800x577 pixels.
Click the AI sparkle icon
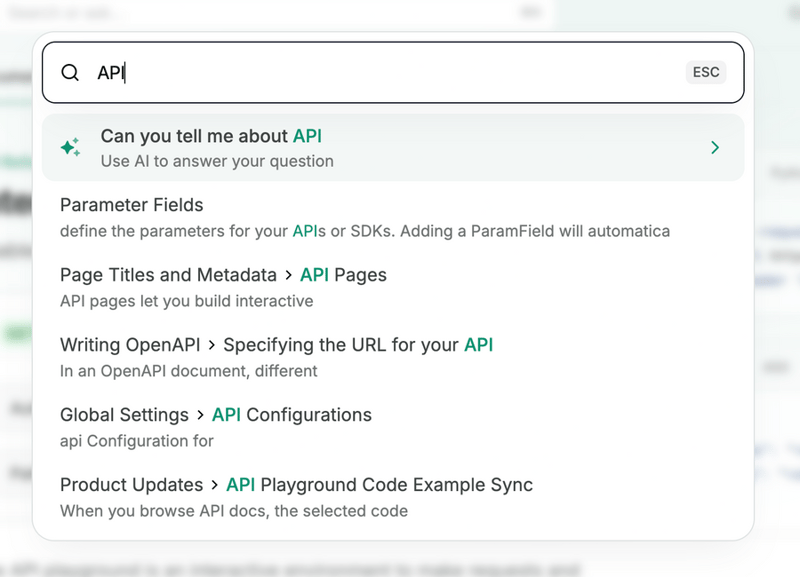(x=69, y=146)
